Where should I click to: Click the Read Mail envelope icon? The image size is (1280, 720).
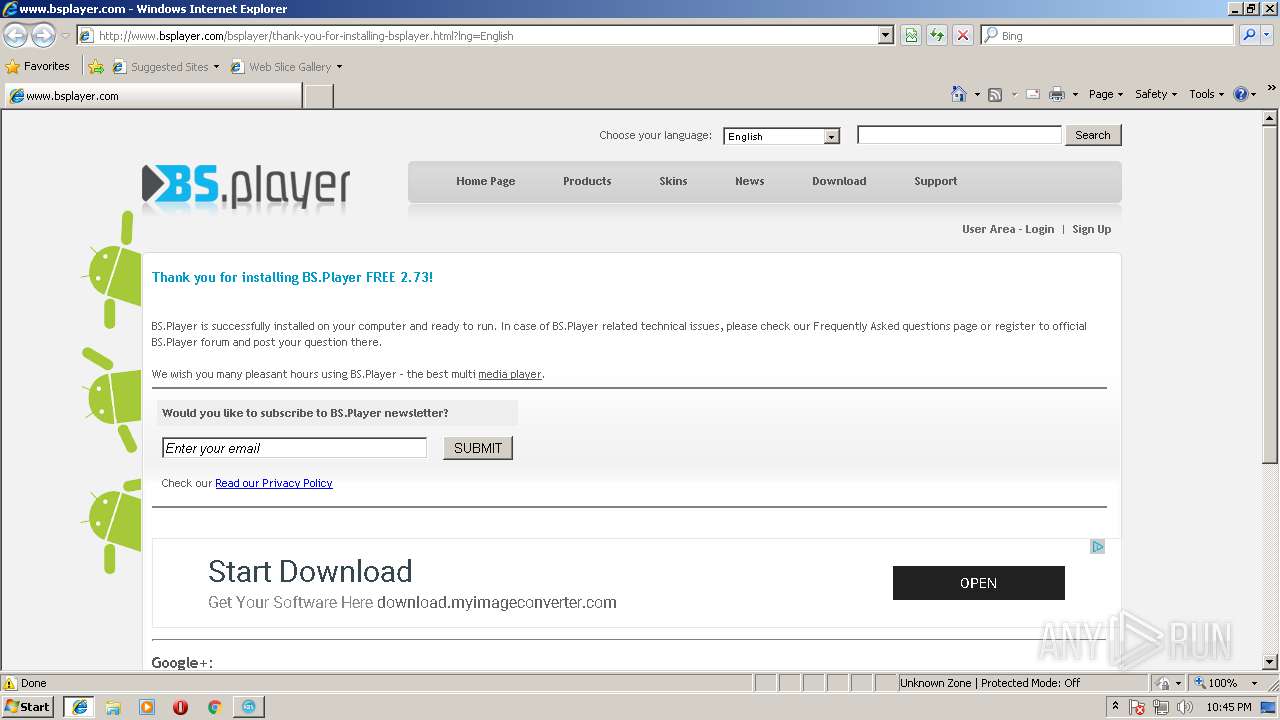tap(1033, 94)
